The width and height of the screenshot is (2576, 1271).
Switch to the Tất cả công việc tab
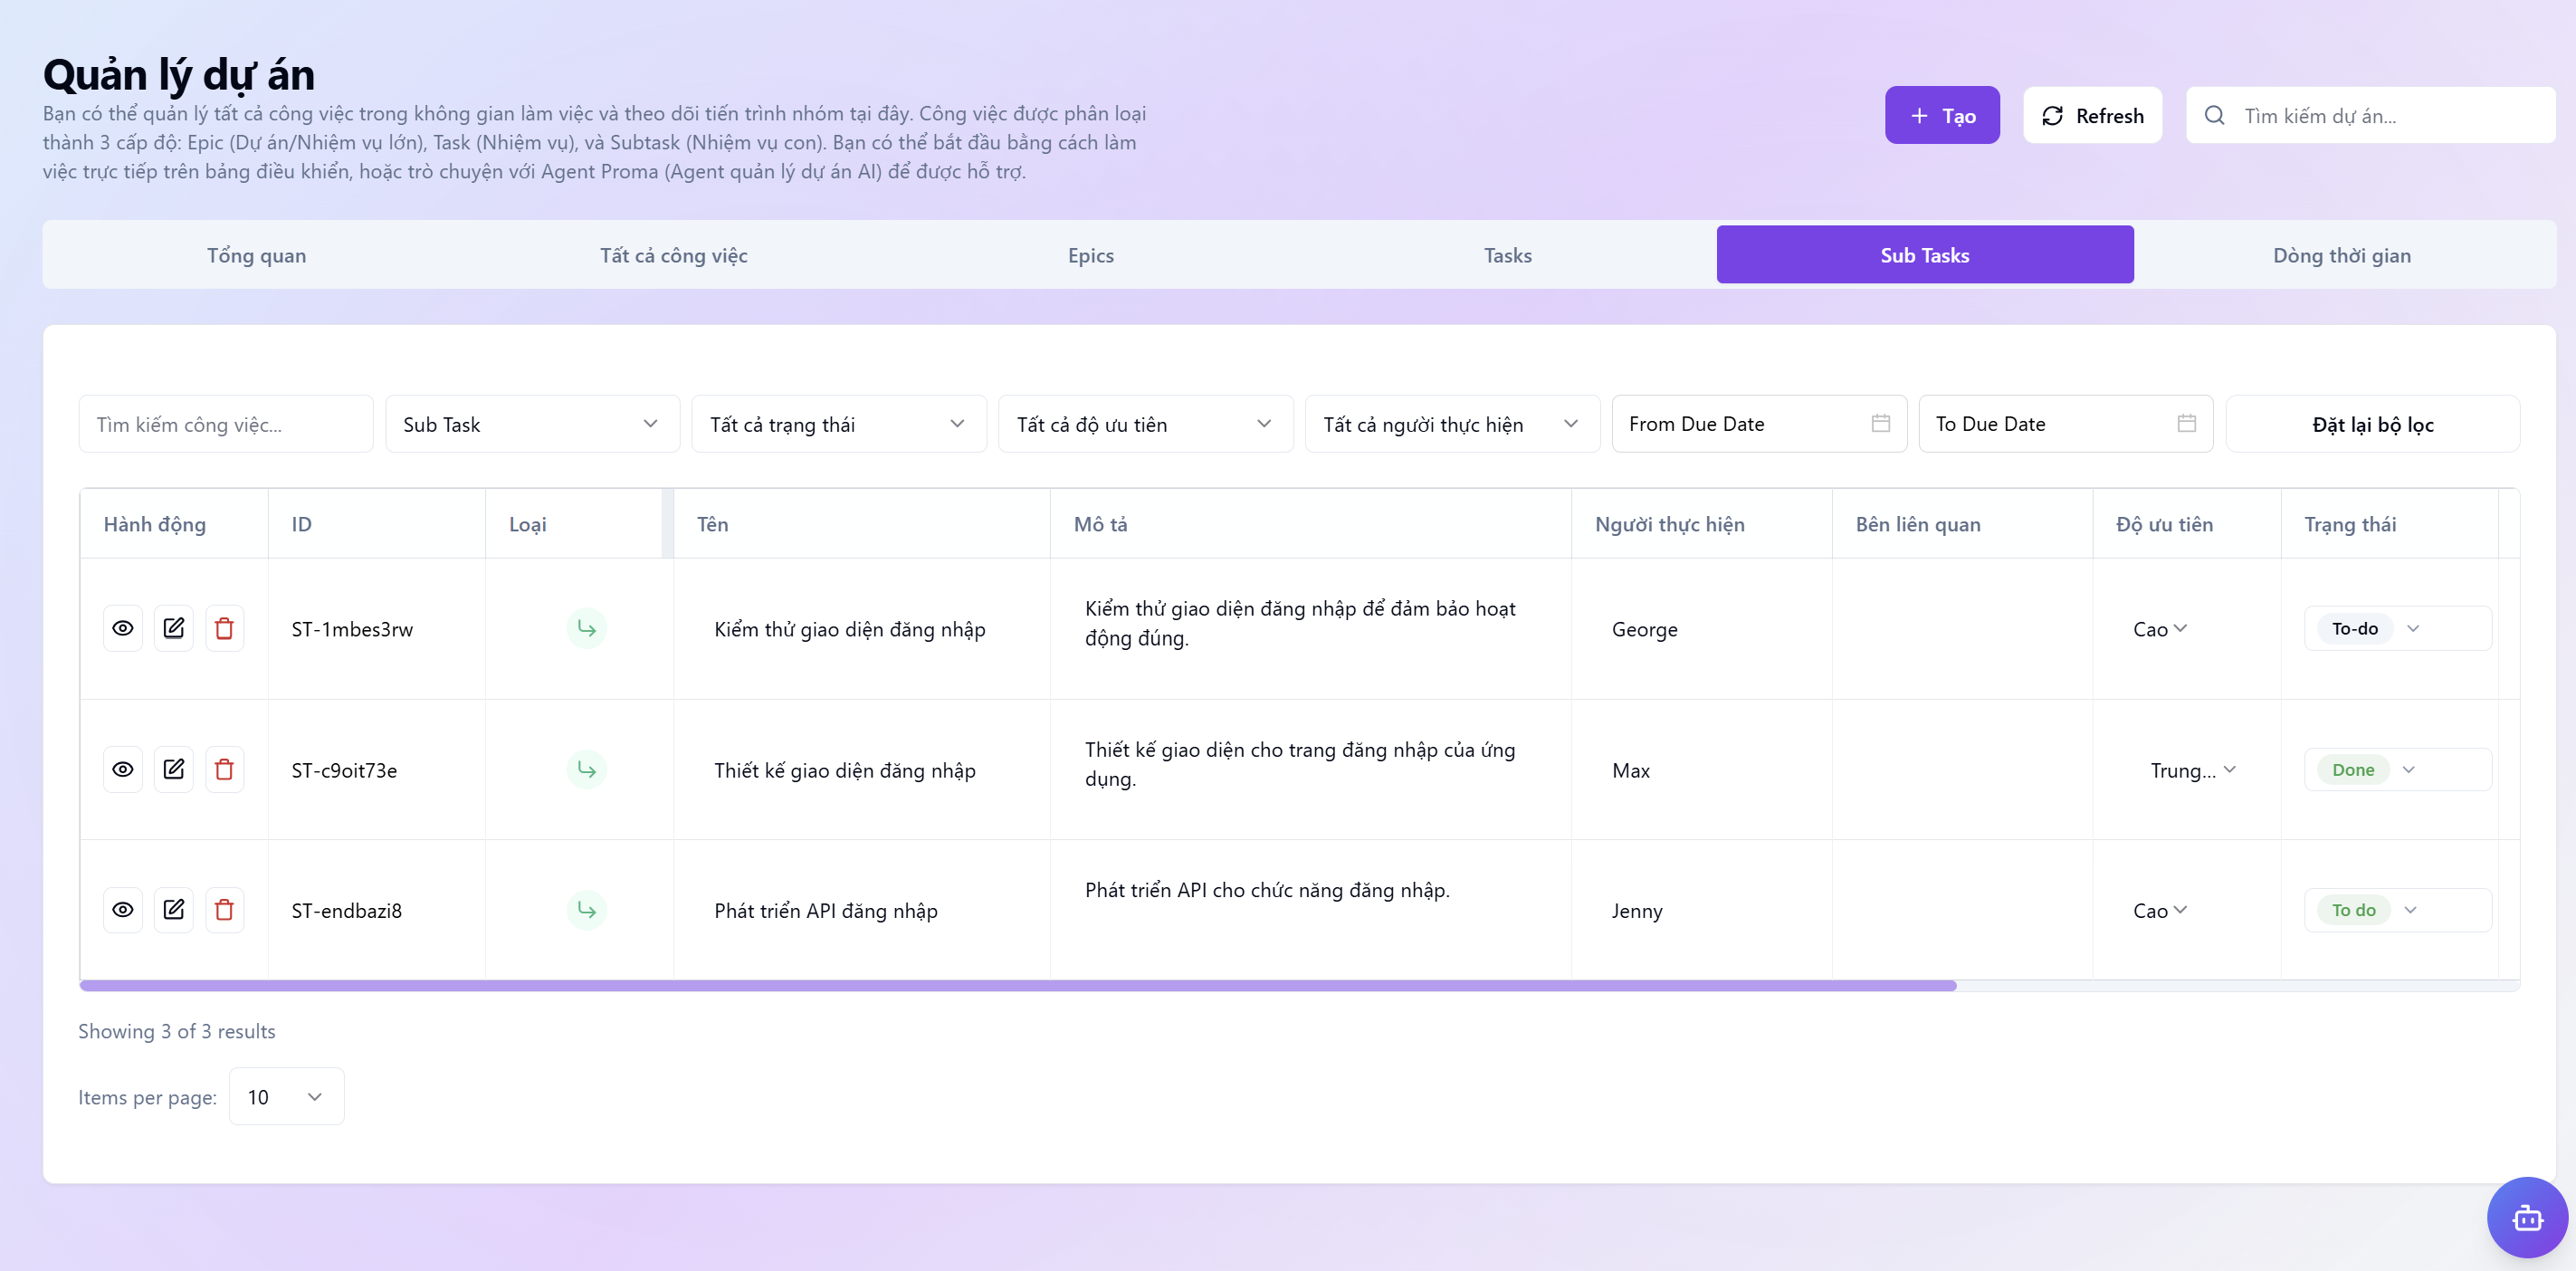click(673, 255)
